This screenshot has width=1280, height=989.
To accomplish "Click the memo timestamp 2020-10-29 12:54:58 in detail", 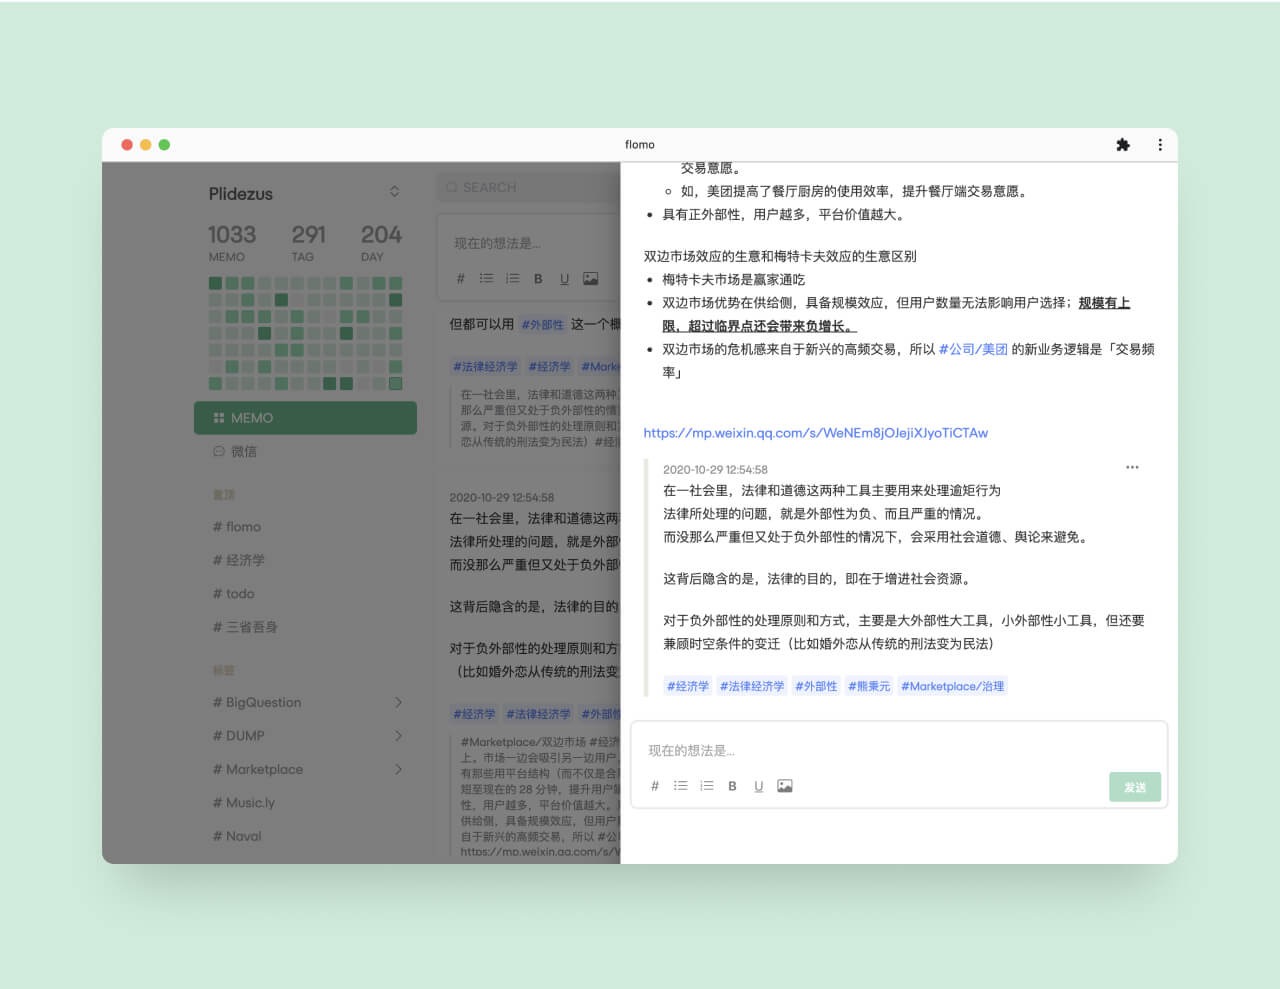I will [x=716, y=469].
